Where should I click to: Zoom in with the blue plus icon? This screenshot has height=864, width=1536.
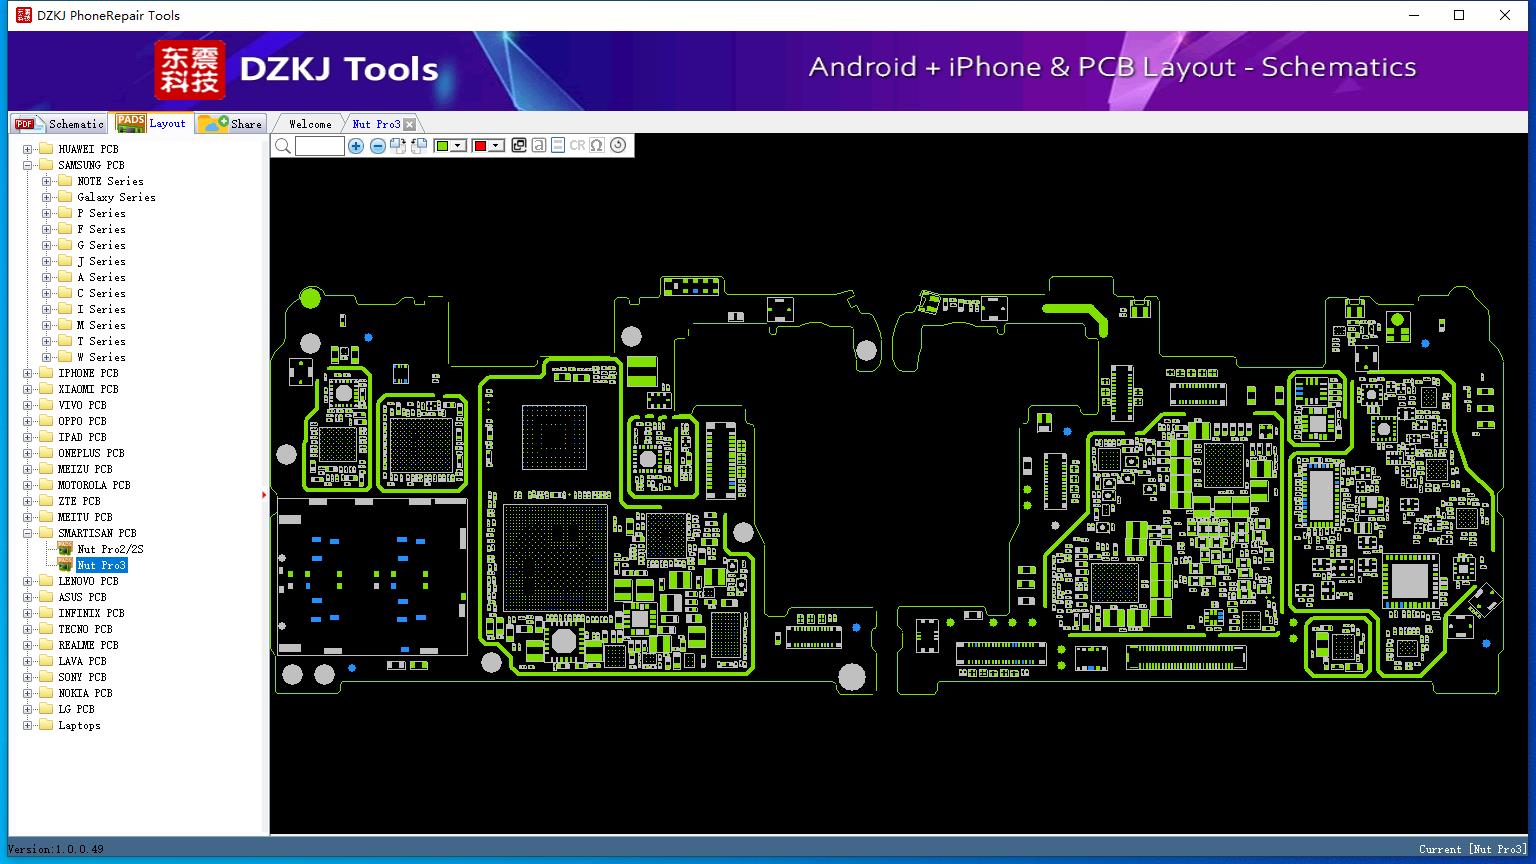coord(356,146)
